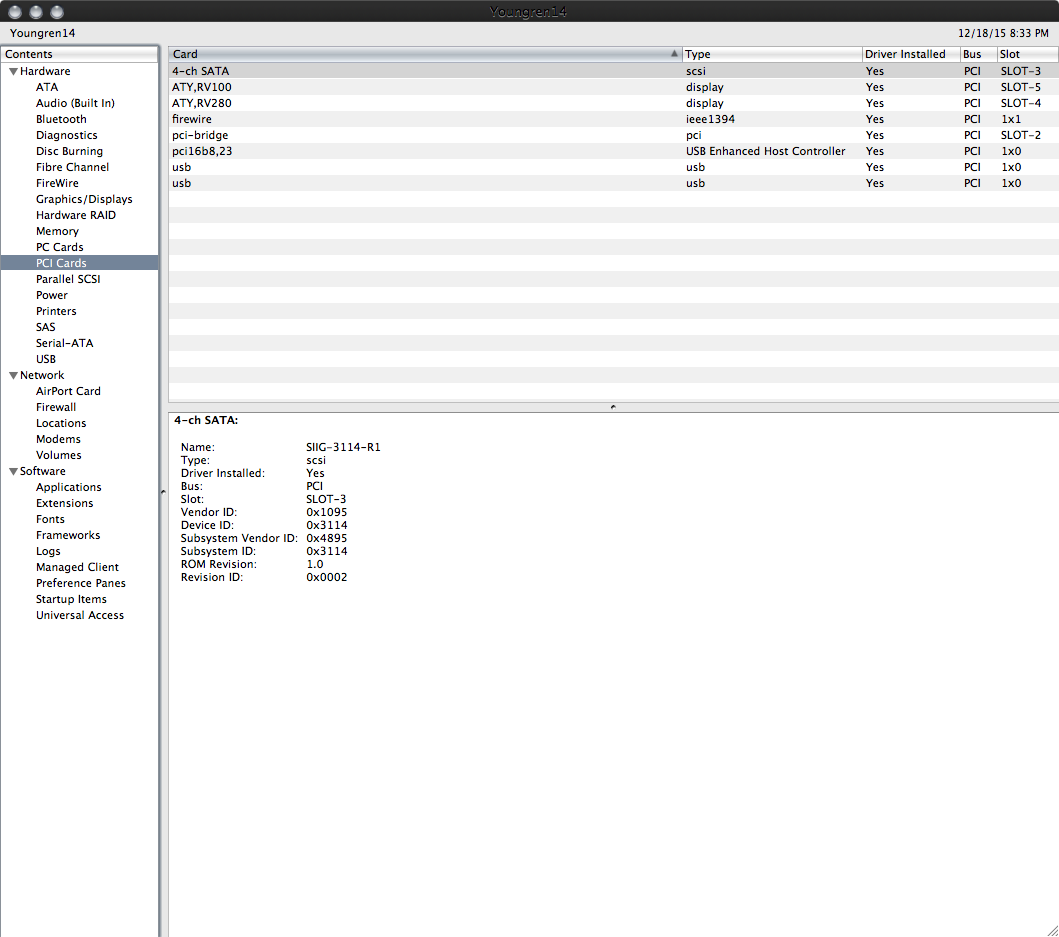Select USB under Hardware
The width and height of the screenshot is (1059, 937).
coord(45,359)
